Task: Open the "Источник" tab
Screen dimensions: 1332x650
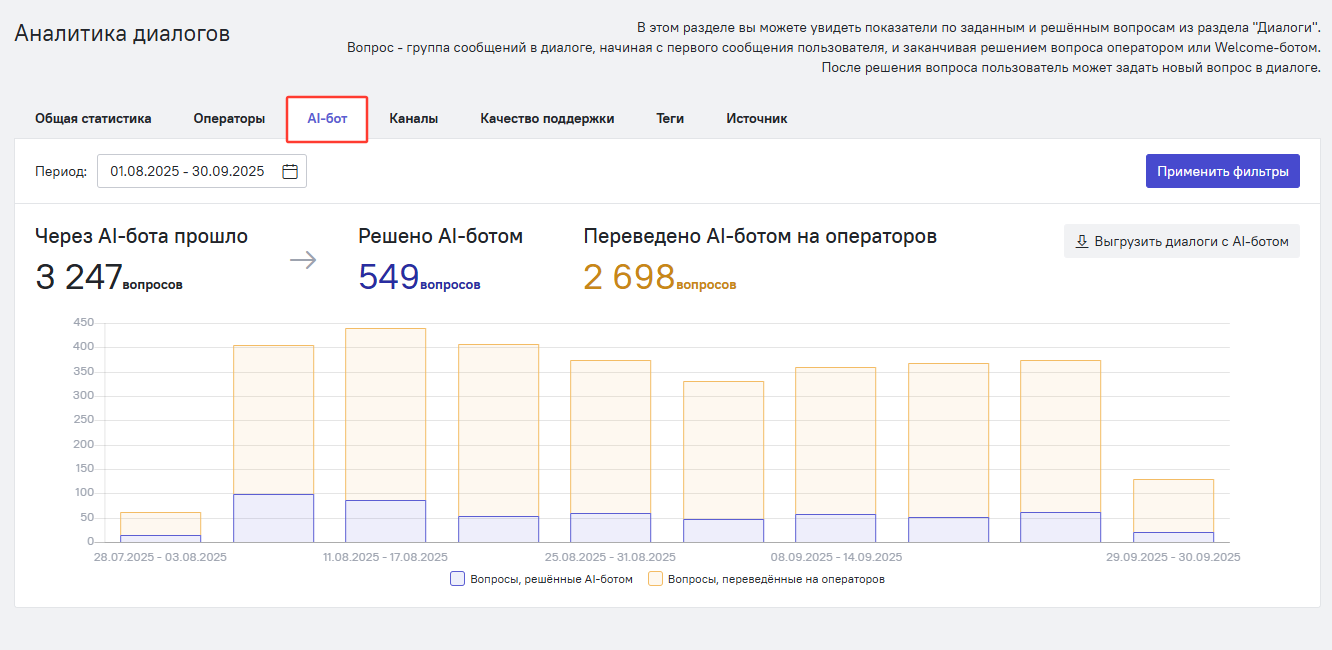Action: coord(756,118)
